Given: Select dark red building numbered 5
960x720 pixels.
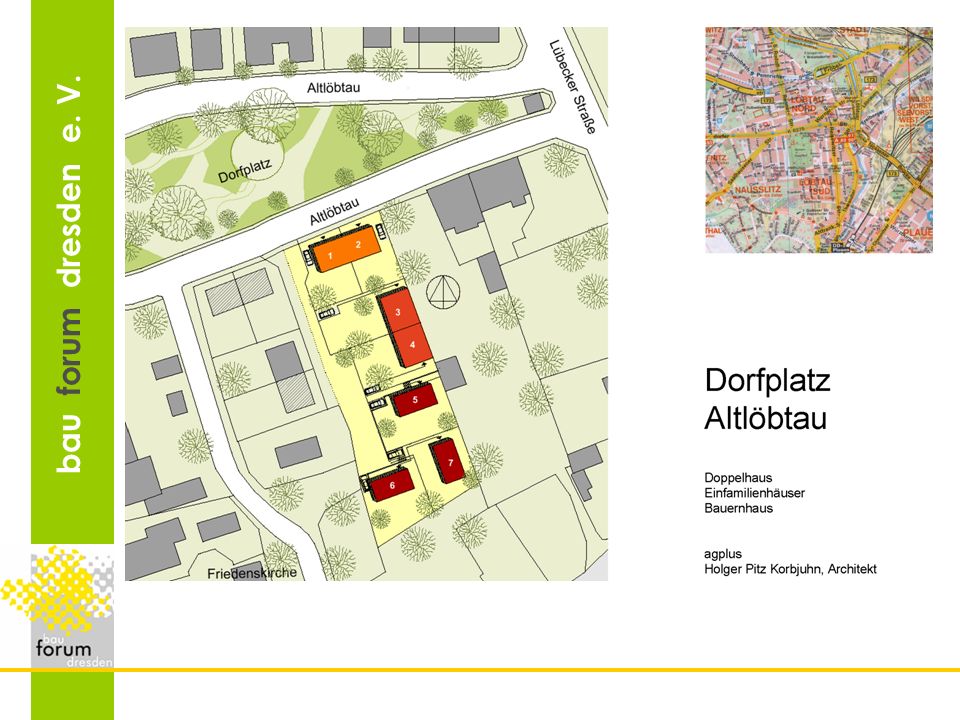Looking at the screenshot, I should (x=415, y=400).
